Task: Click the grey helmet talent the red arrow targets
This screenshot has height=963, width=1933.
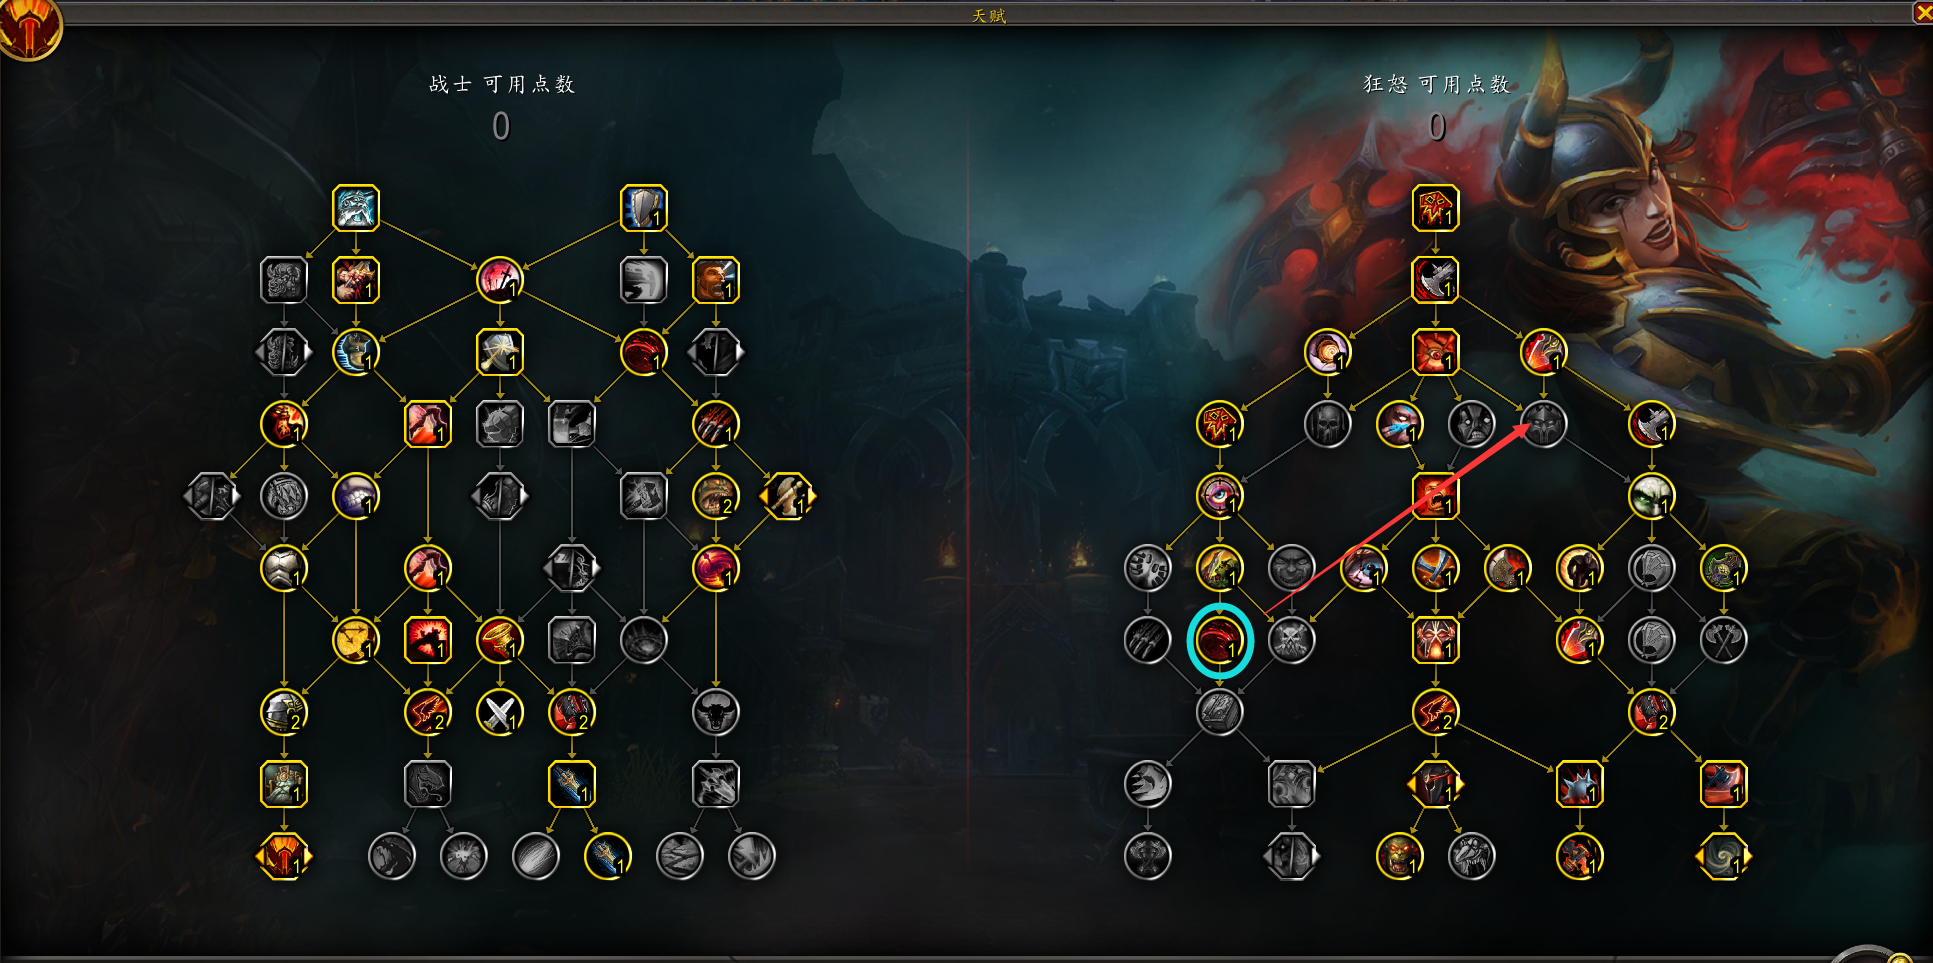Action: (1543, 424)
